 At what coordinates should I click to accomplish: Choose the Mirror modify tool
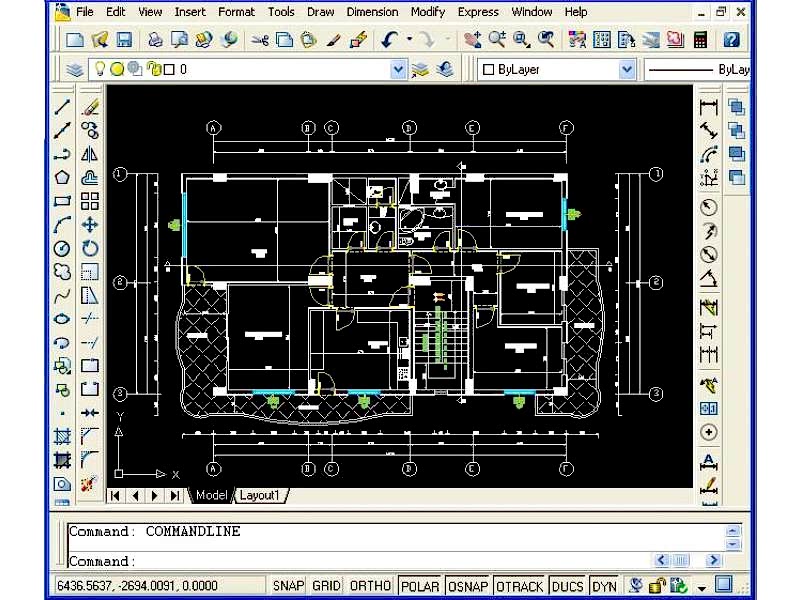(x=90, y=154)
